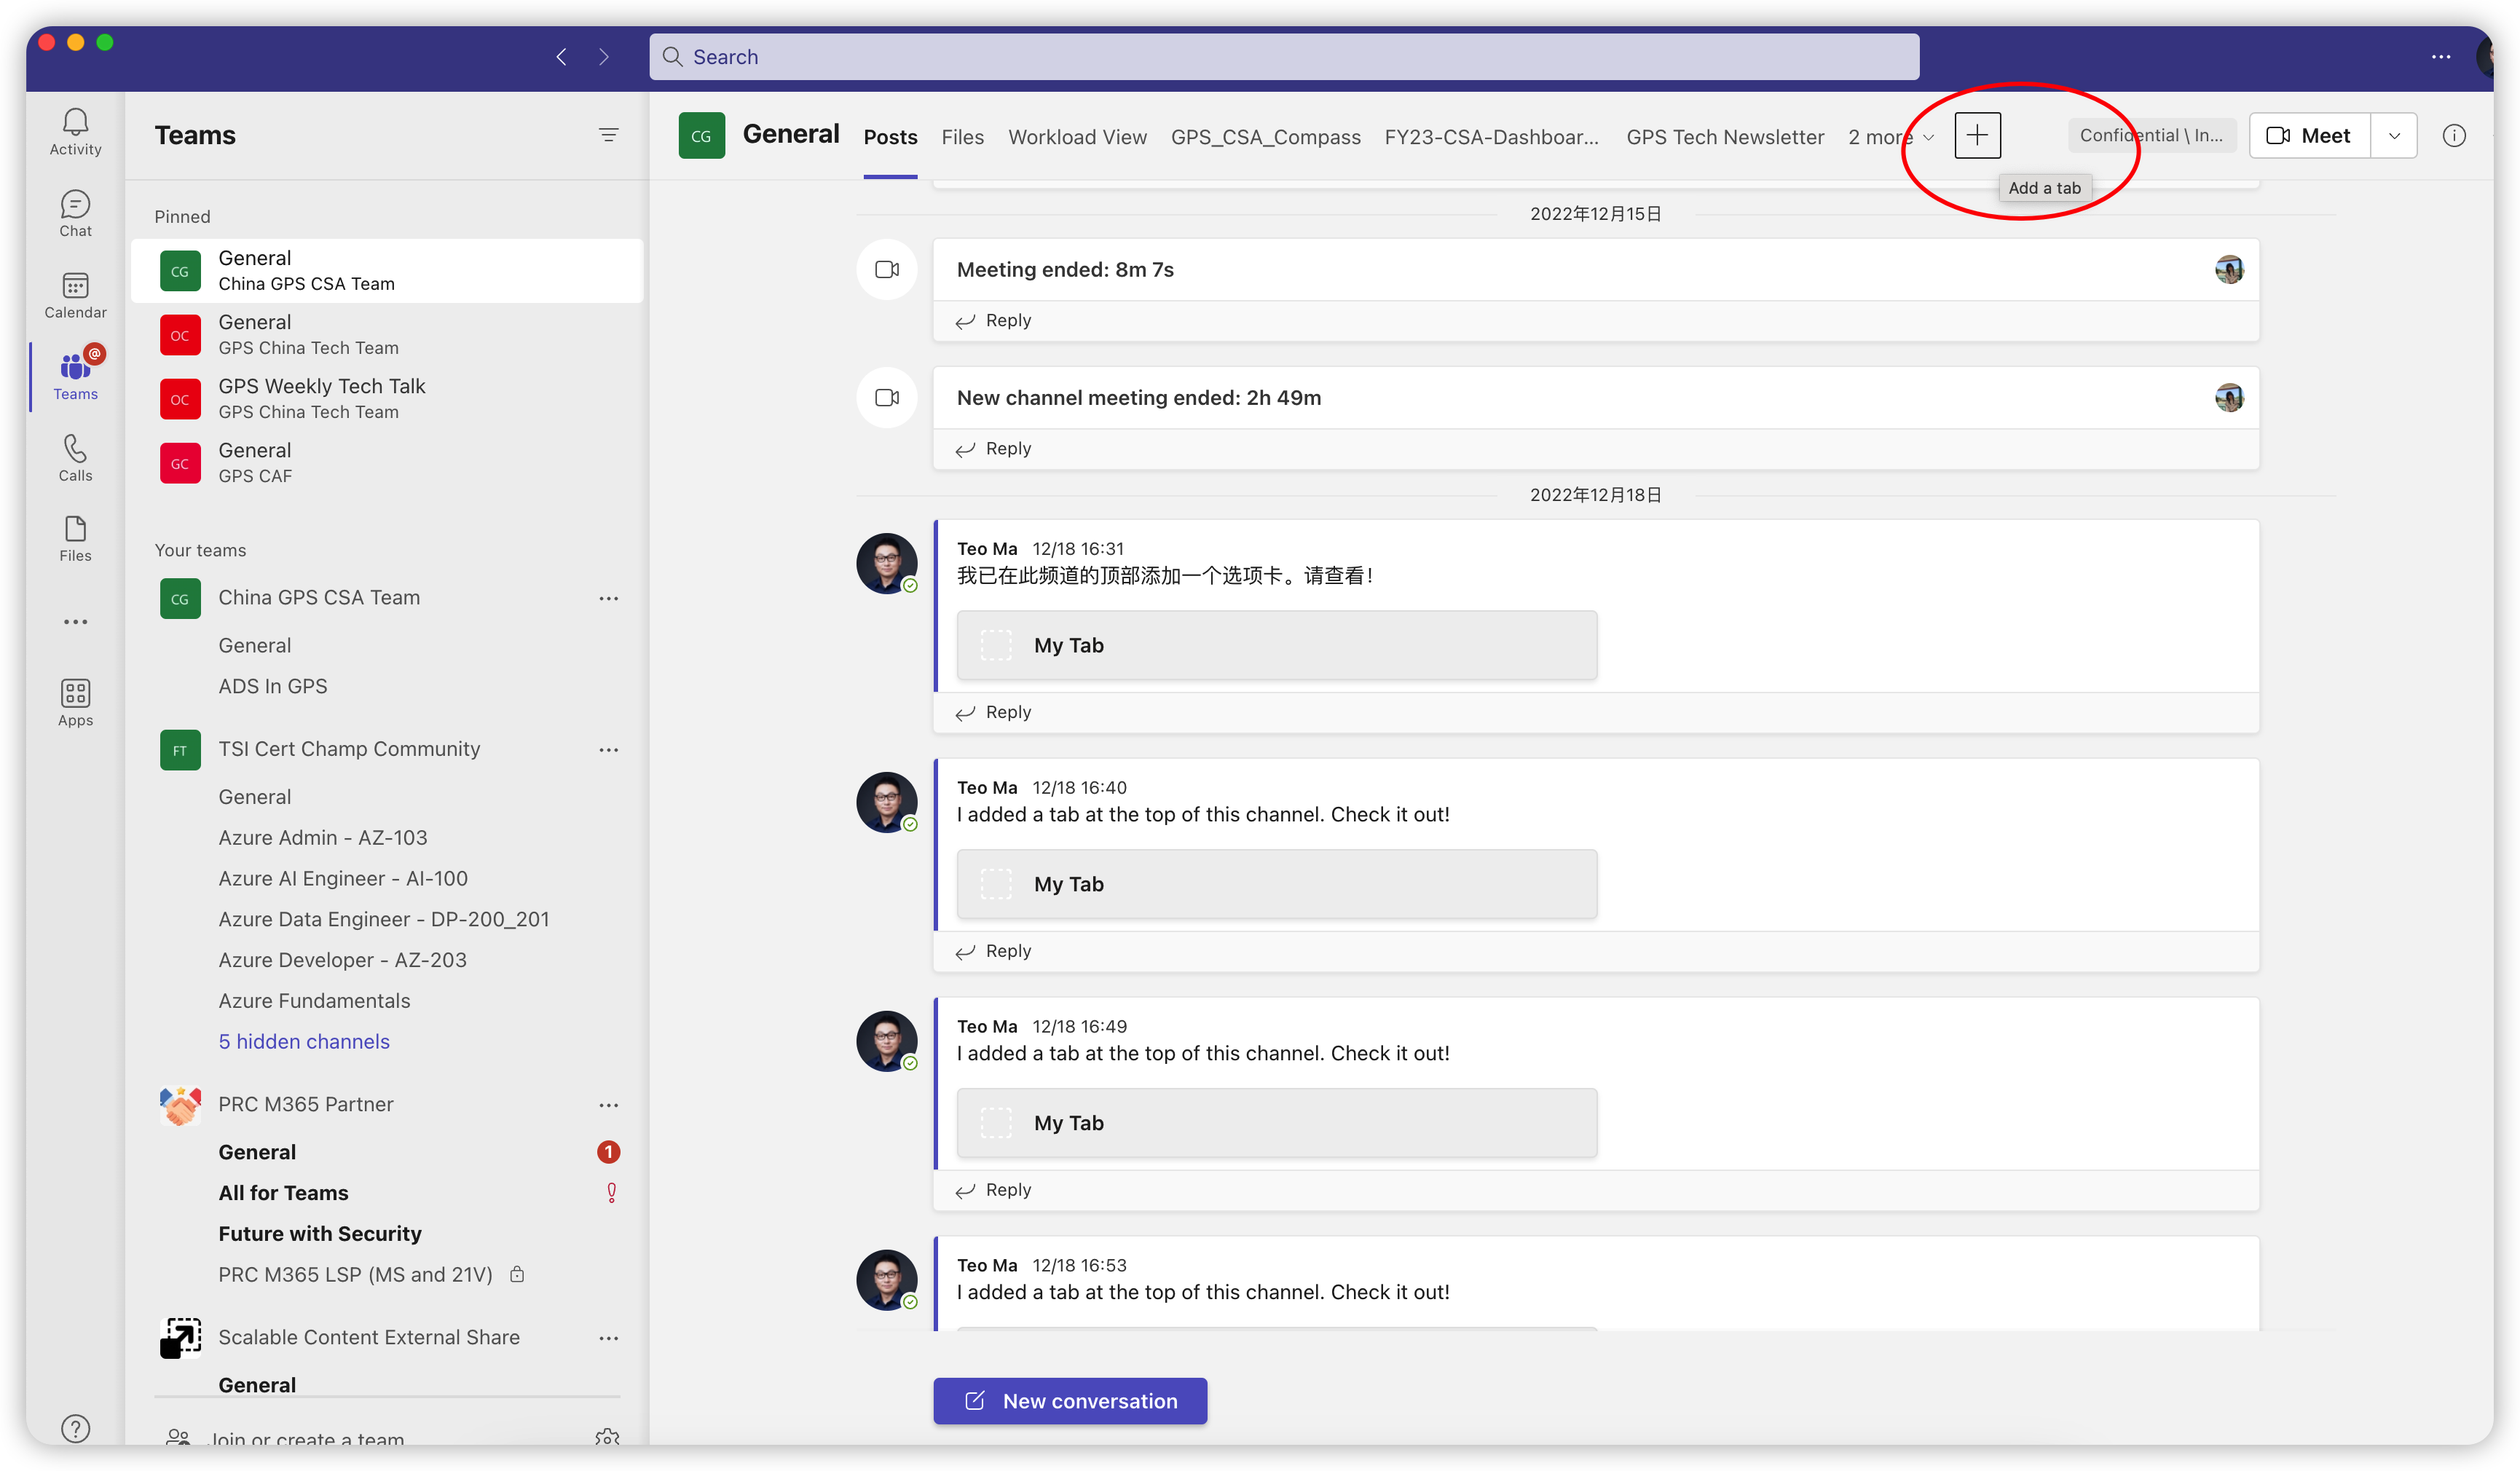This screenshot has width=2520, height=1471.
Task: Show the 5 hidden channels
Action: pos(304,1041)
